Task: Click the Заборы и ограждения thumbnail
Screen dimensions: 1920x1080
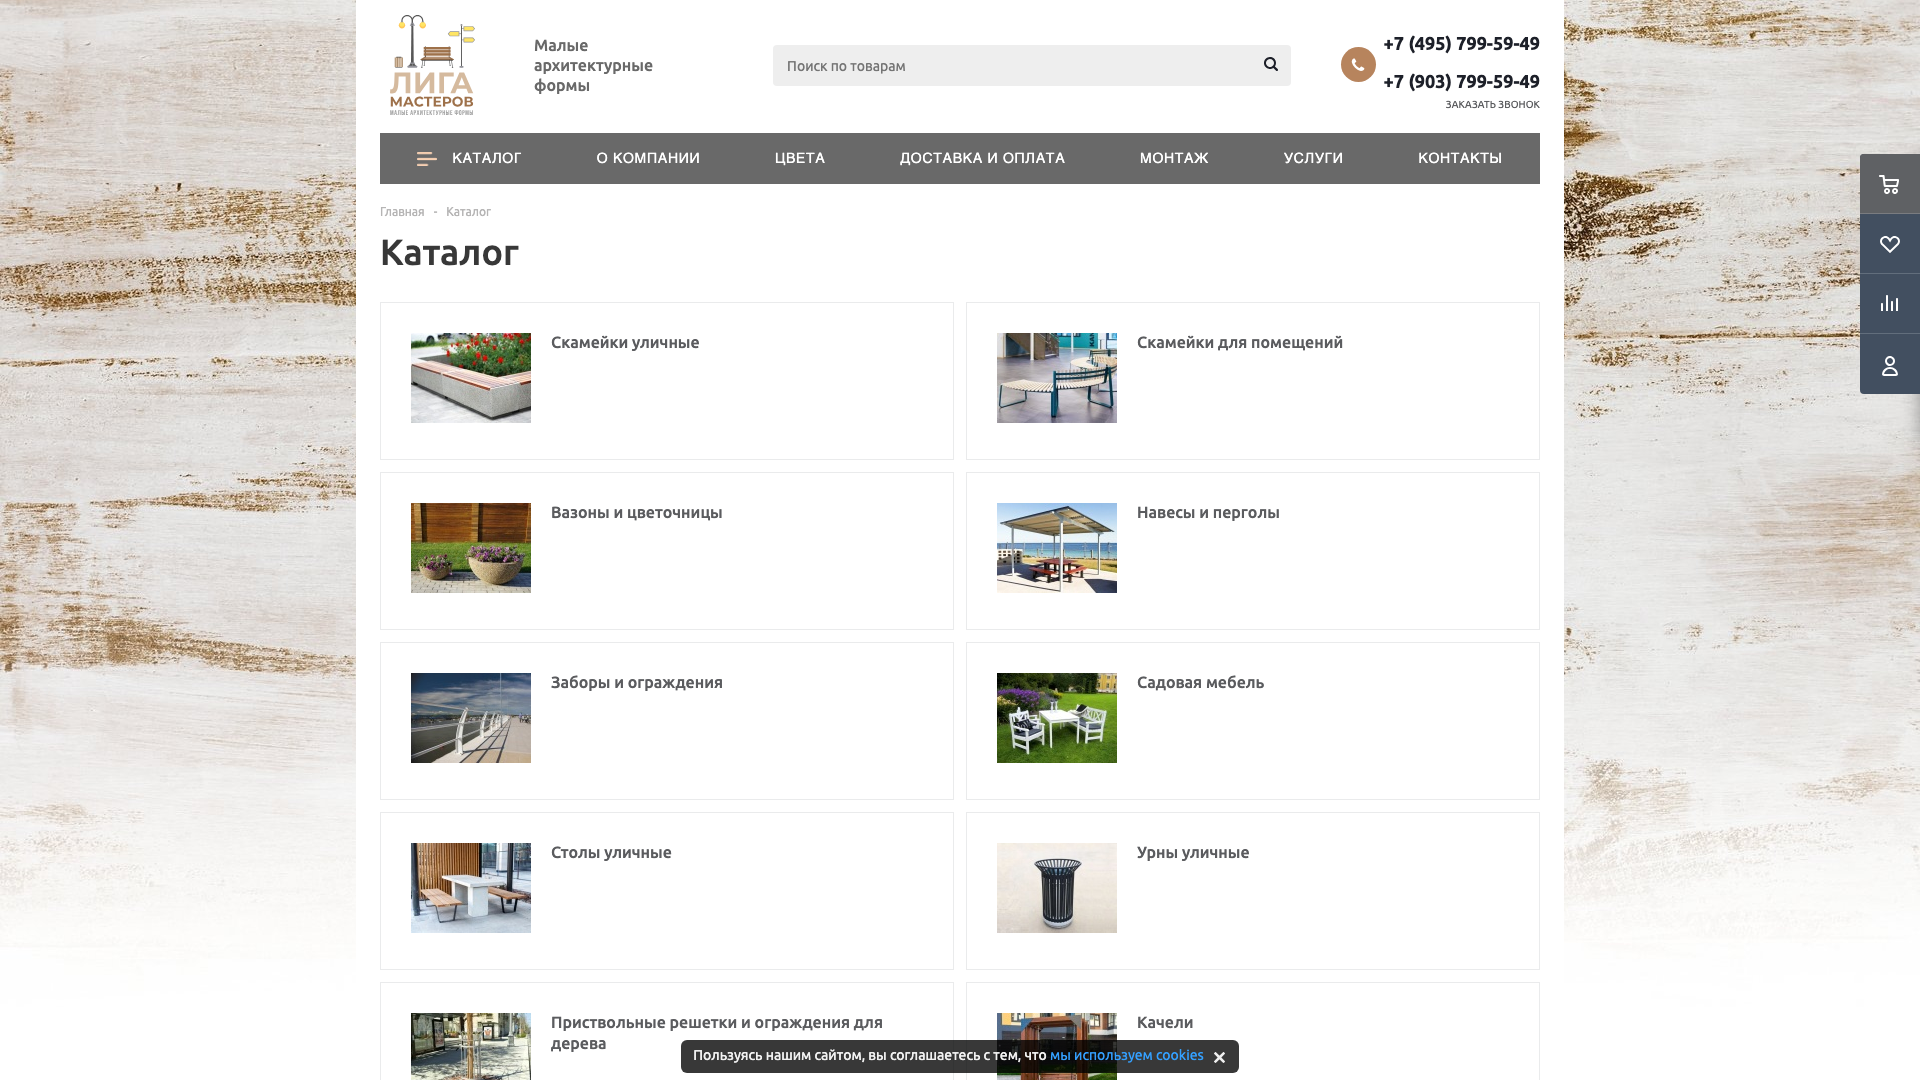Action: (x=471, y=718)
